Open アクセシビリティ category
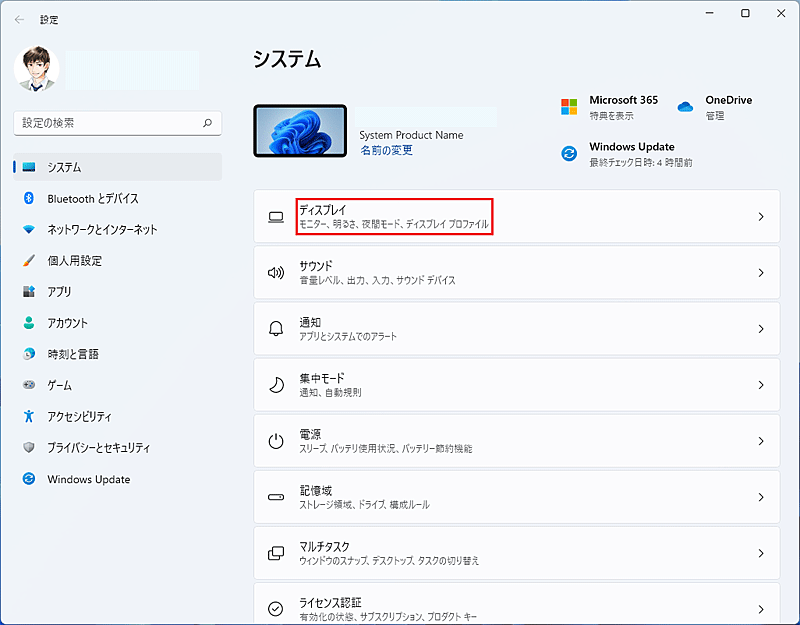 [118, 416]
